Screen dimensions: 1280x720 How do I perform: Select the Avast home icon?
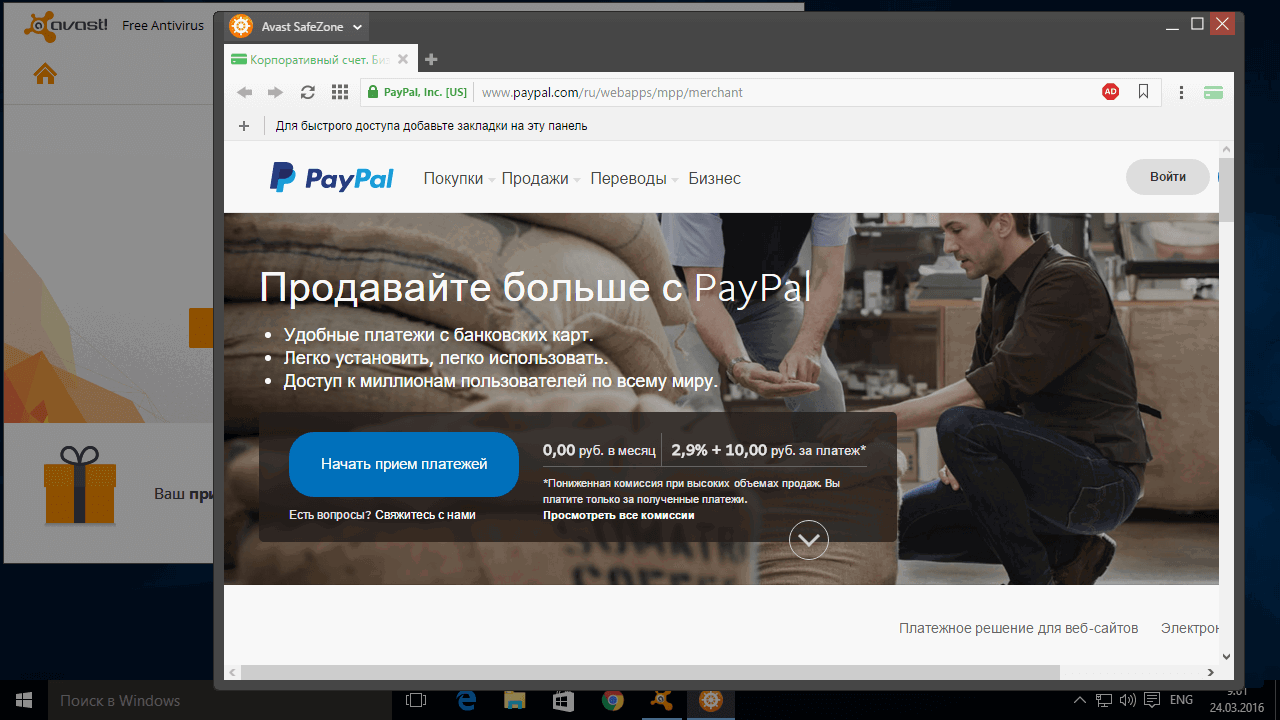pyautogui.click(x=44, y=74)
